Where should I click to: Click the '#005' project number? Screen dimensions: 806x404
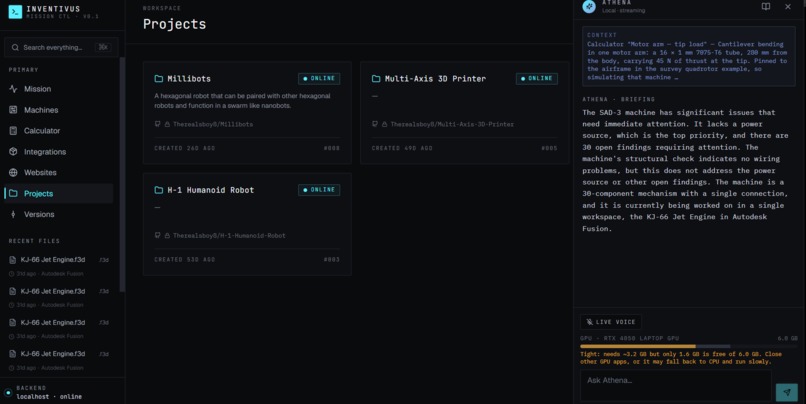tap(549, 148)
